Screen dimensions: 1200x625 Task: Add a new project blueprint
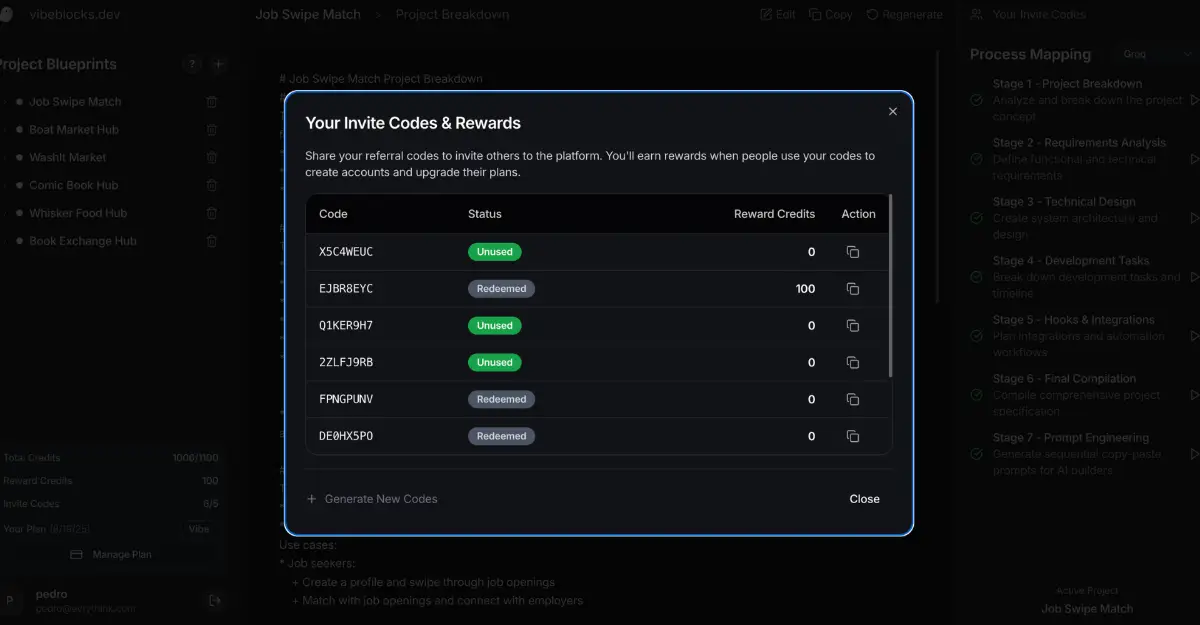pyautogui.click(x=219, y=64)
